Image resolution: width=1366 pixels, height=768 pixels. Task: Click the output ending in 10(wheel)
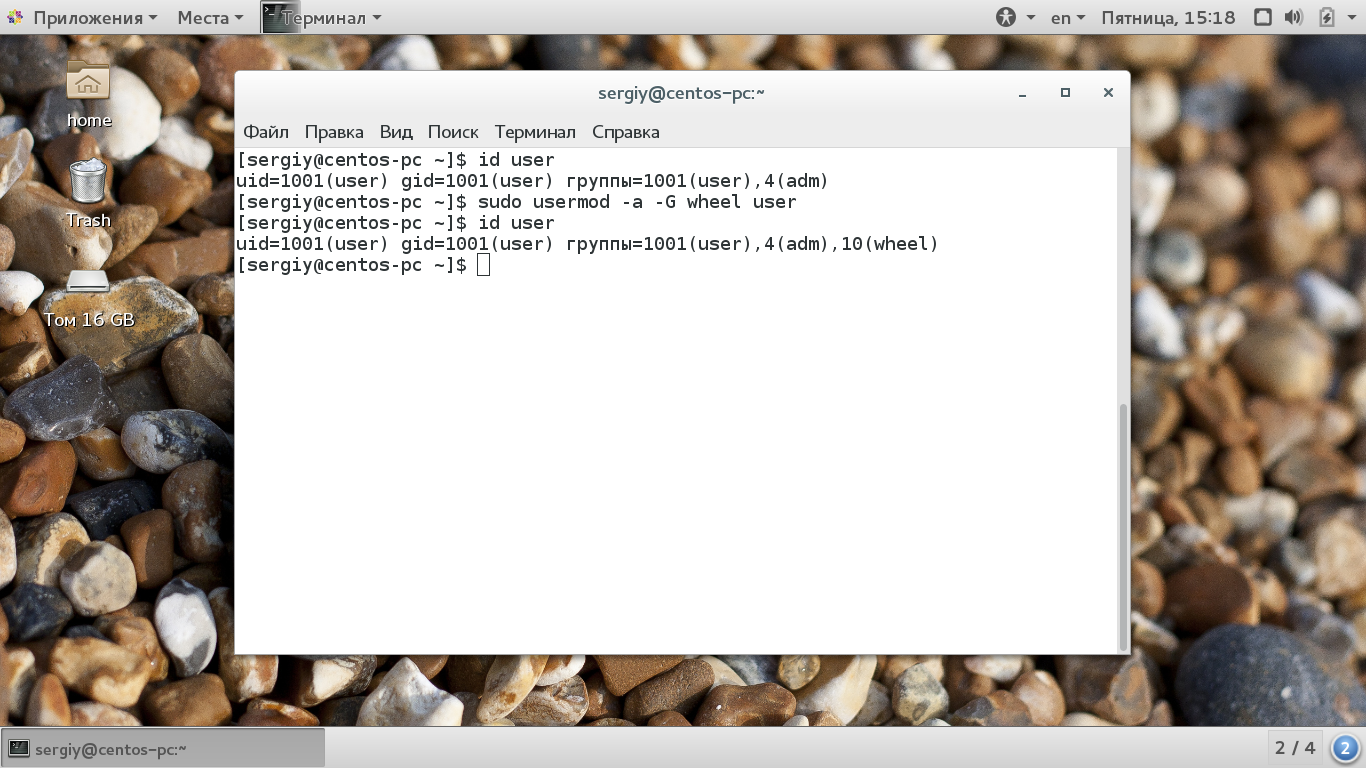coord(587,244)
